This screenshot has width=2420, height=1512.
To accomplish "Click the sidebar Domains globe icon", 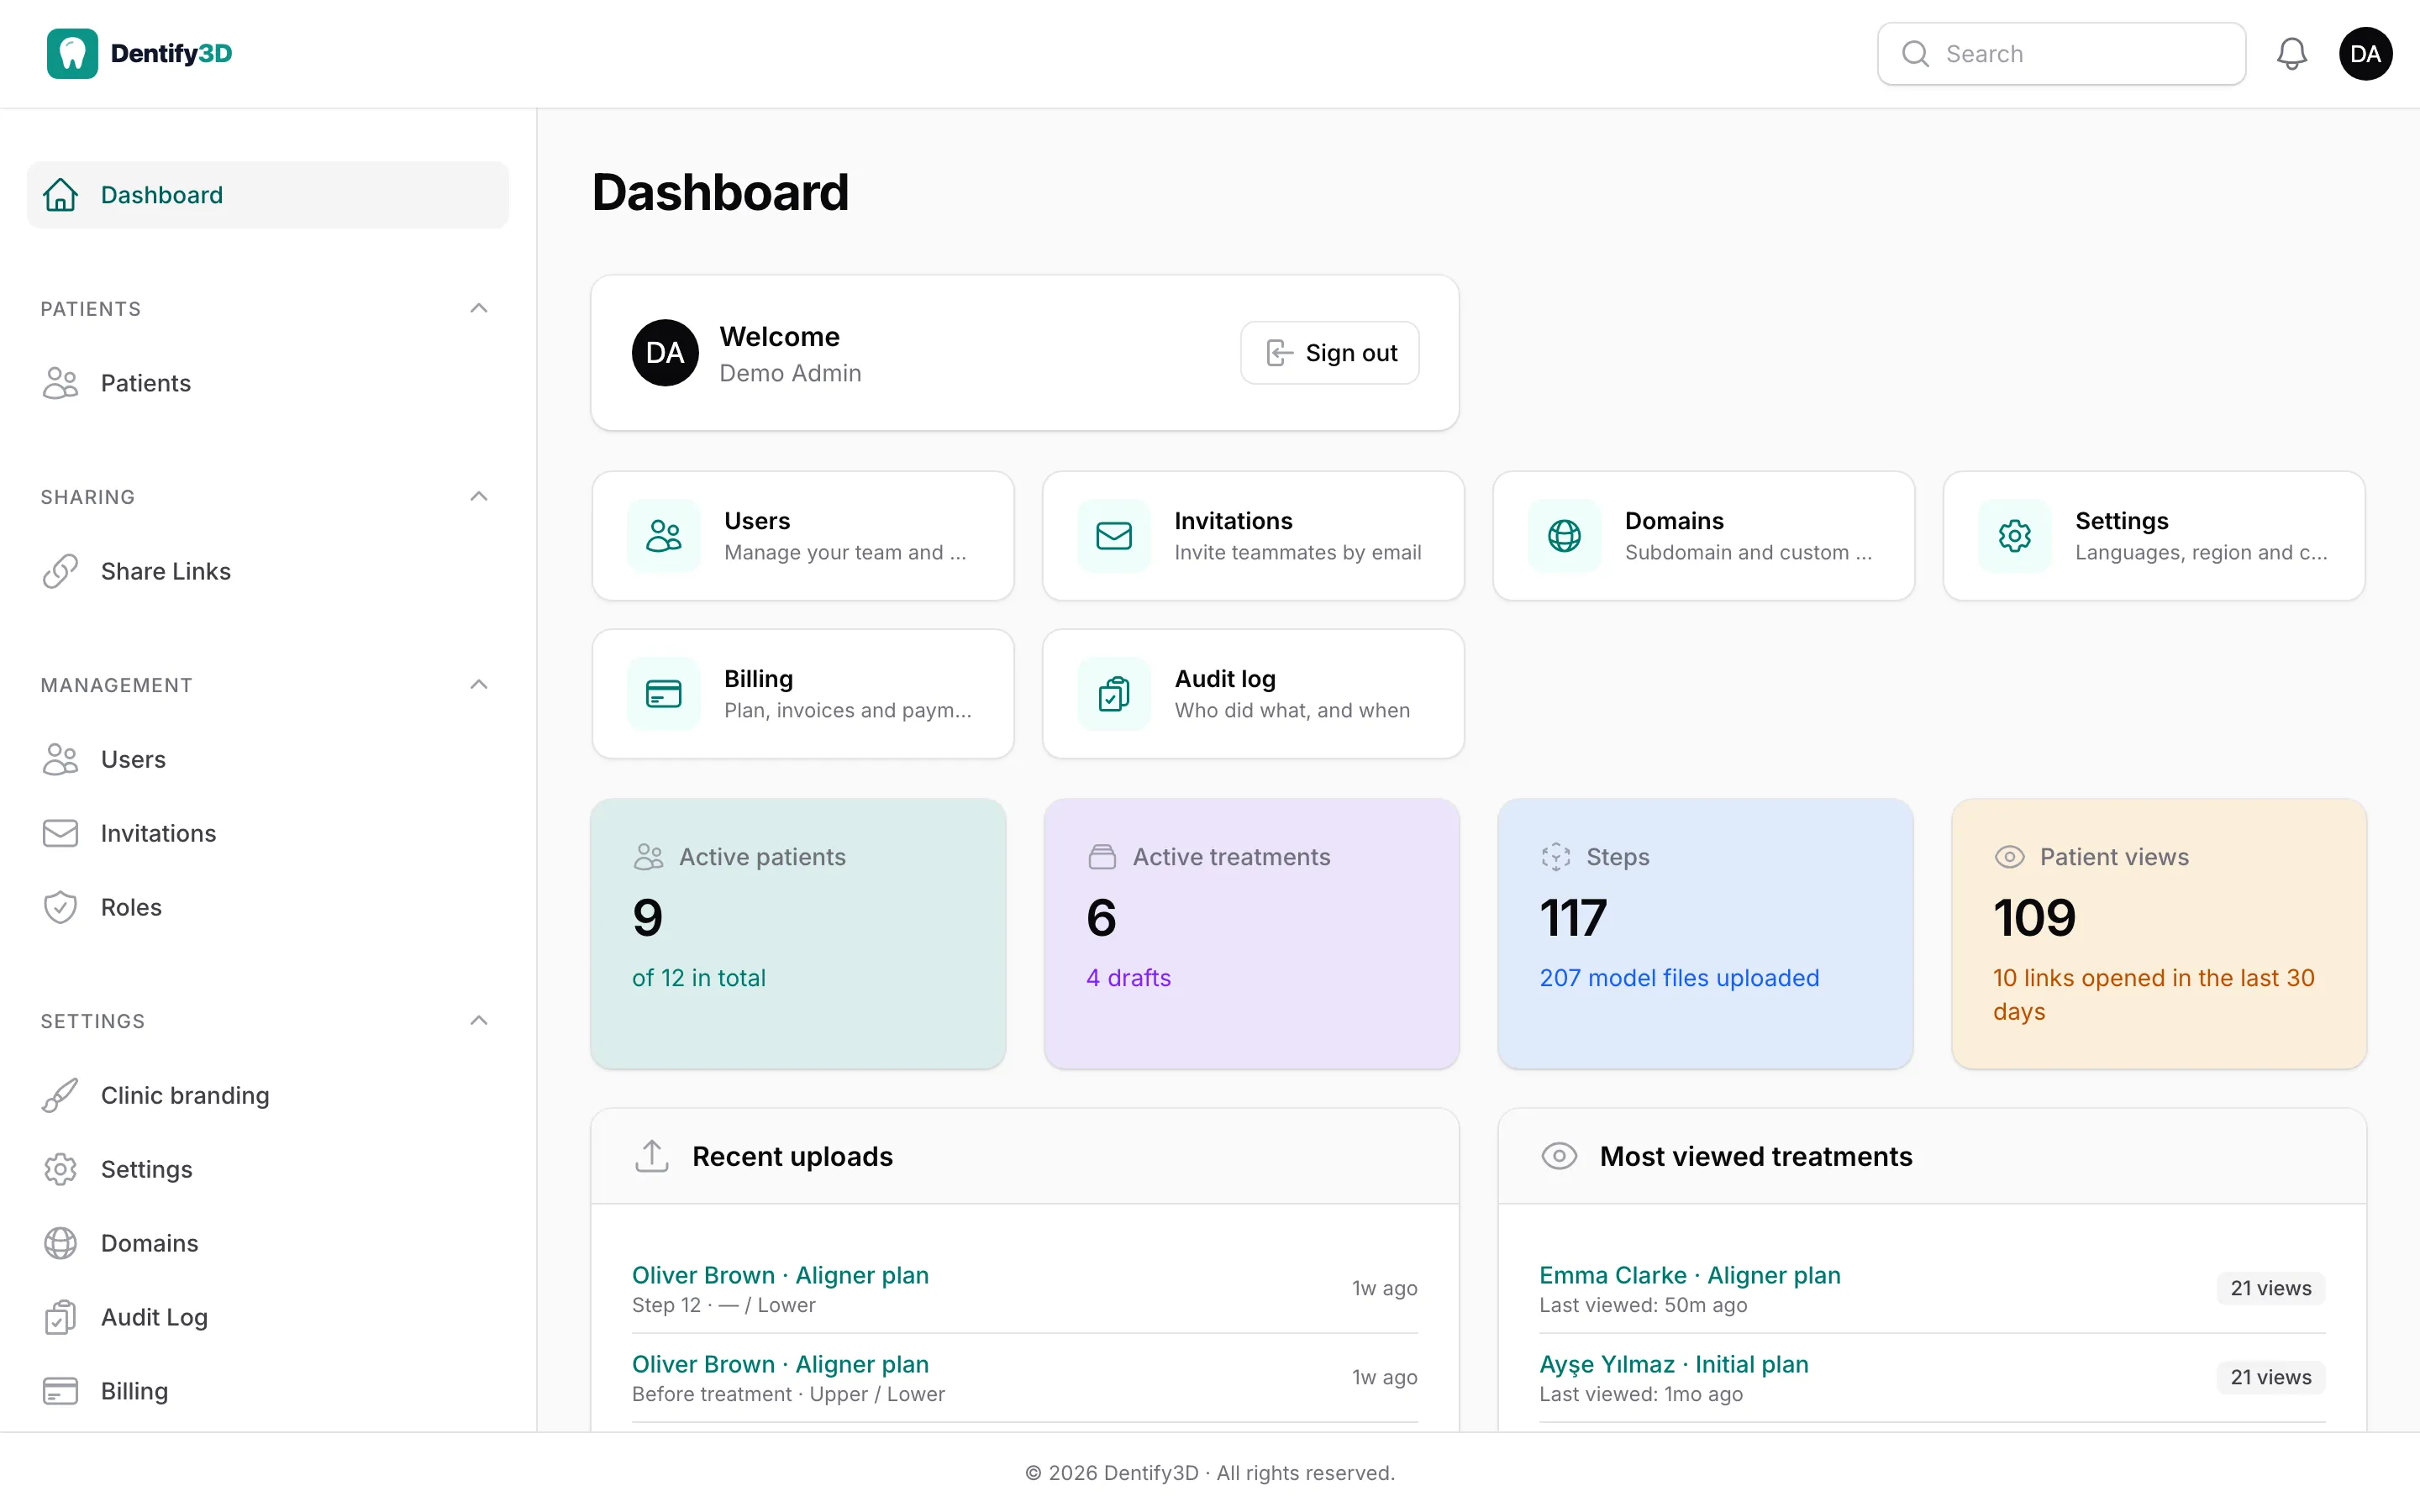I will 60,1243.
